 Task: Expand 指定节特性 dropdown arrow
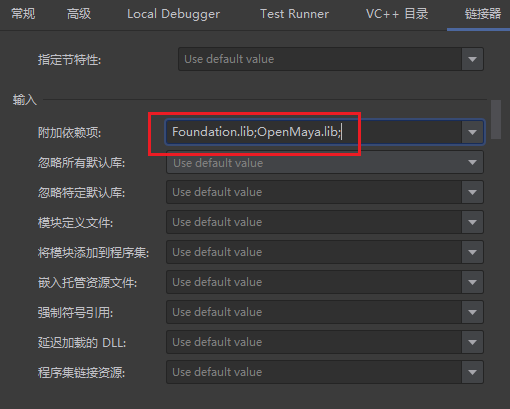[472, 59]
